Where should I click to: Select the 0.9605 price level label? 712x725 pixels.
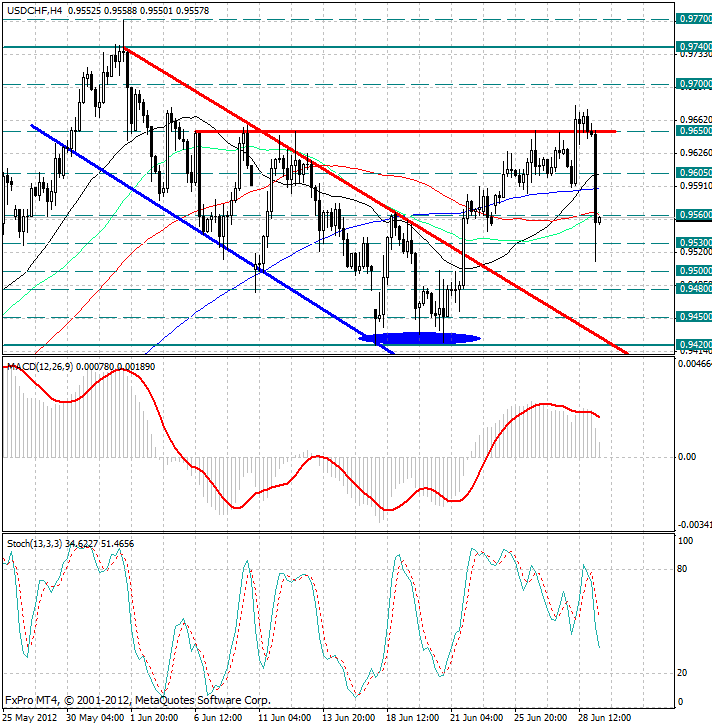(694, 173)
